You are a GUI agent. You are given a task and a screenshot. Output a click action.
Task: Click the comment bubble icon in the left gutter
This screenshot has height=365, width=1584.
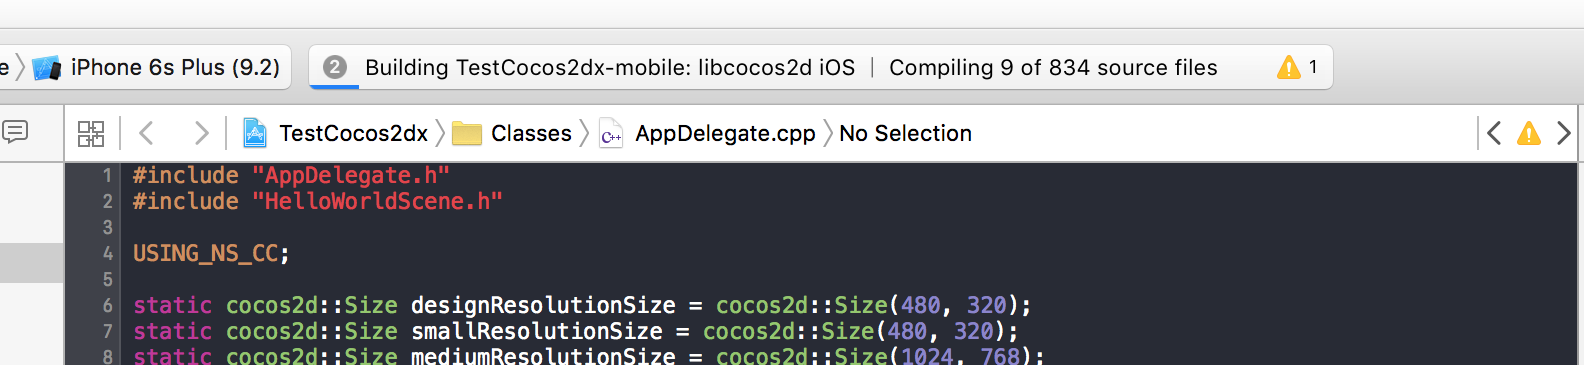click(15, 131)
